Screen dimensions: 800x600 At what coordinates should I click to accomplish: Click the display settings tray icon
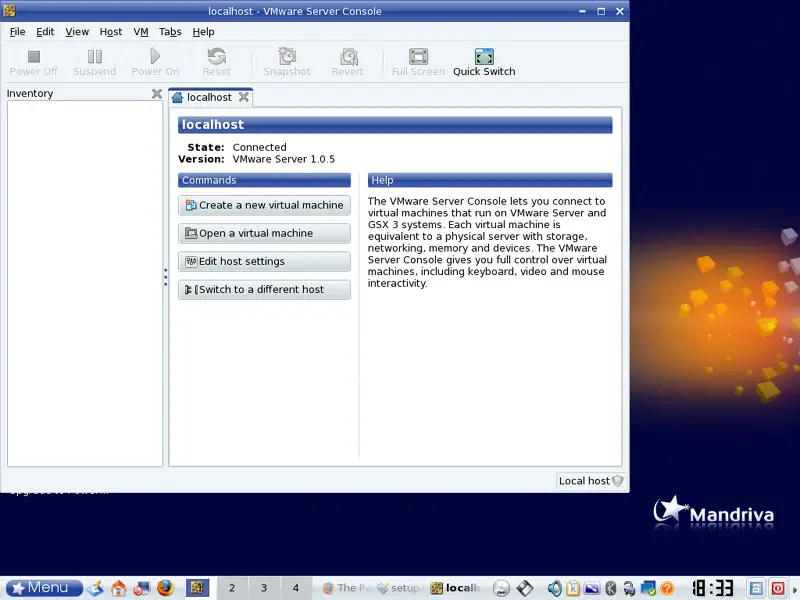click(x=592, y=588)
